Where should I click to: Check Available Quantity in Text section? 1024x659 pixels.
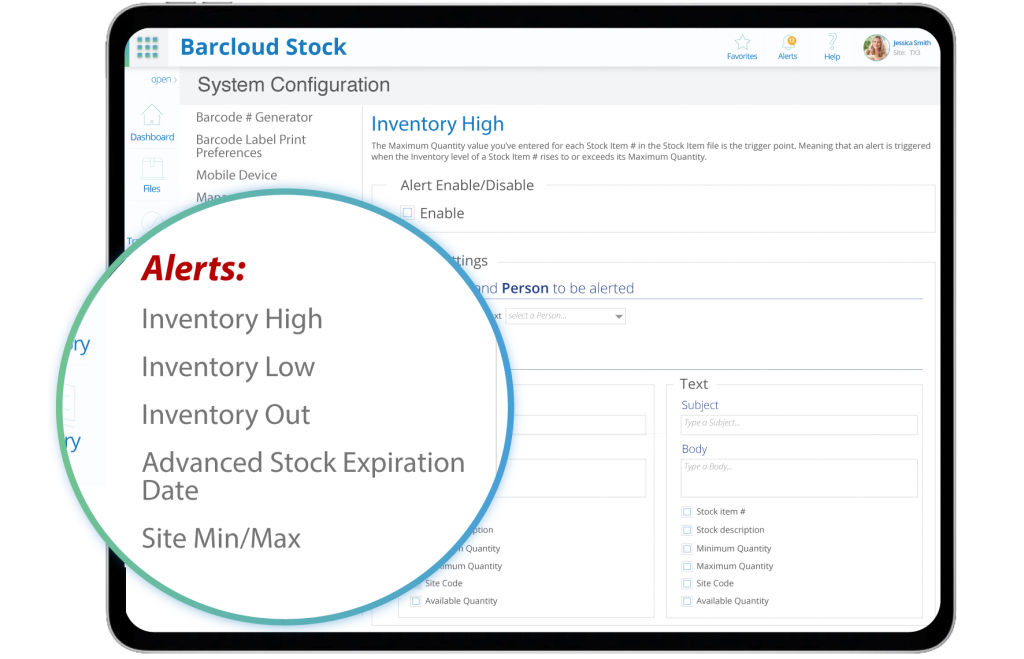coord(687,601)
